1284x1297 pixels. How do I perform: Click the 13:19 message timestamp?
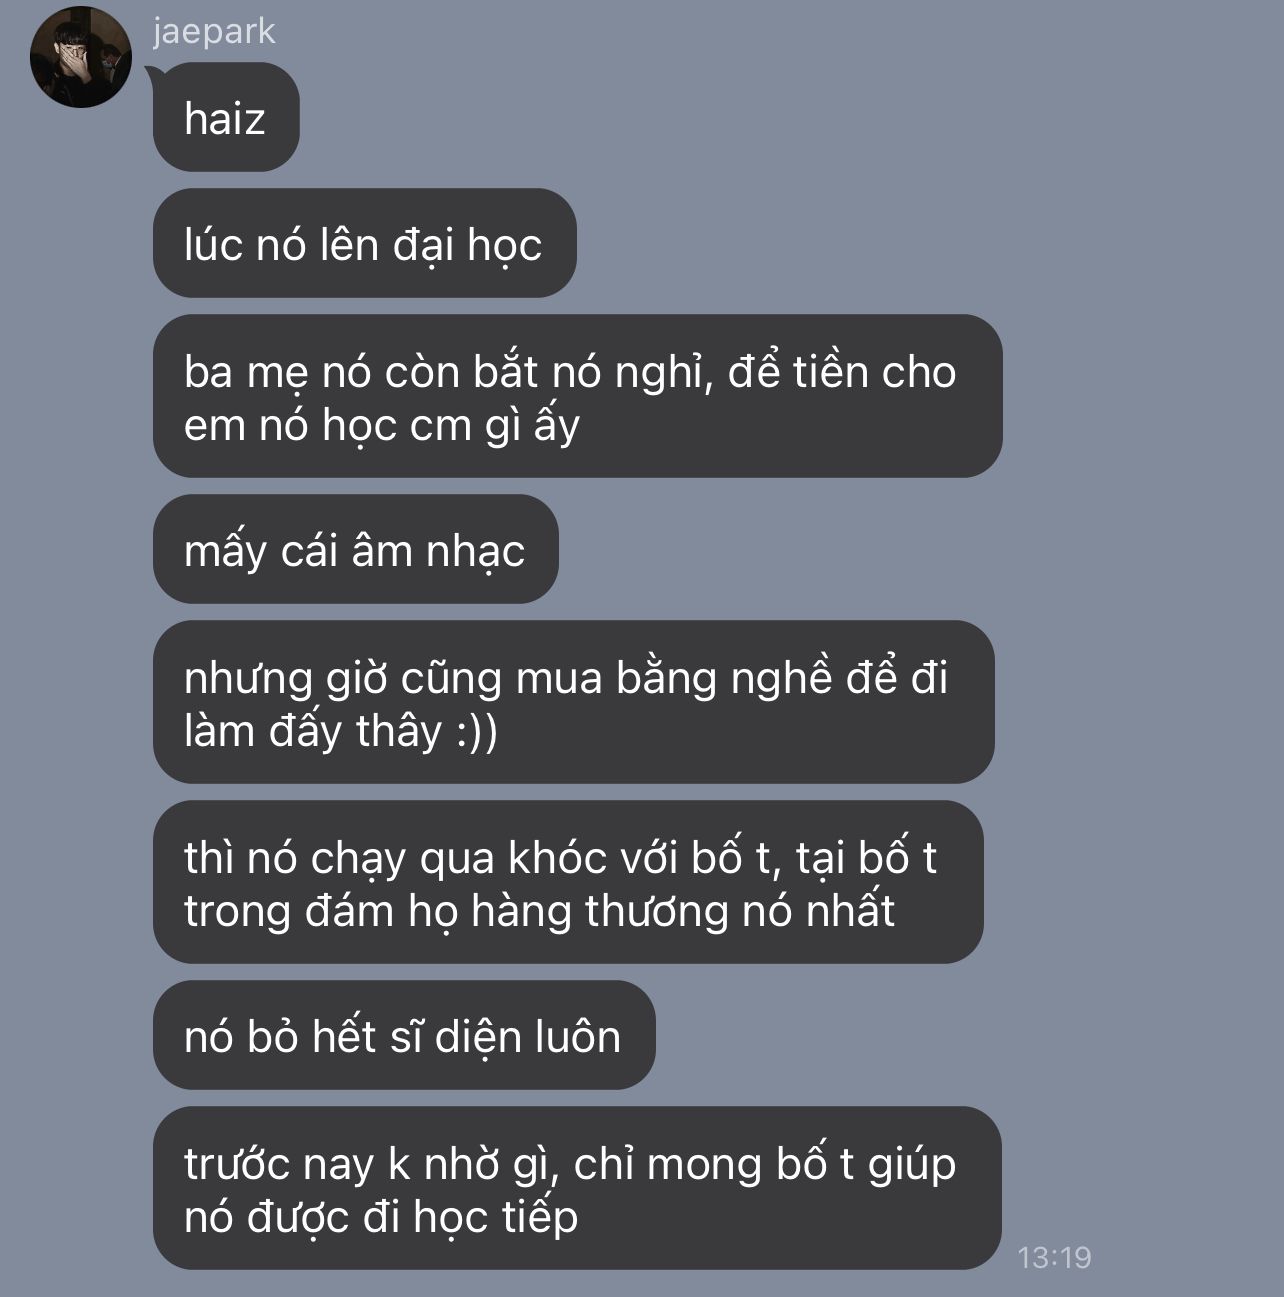point(1054,1257)
